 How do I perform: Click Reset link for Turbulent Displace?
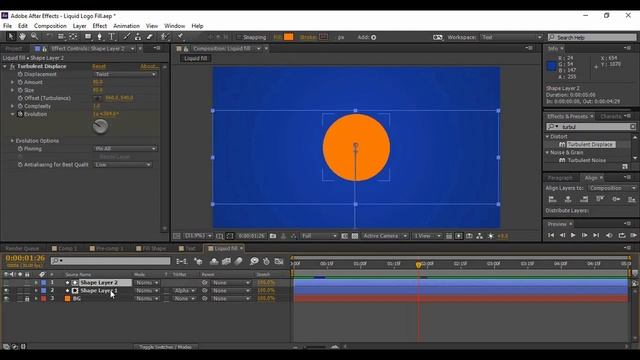coord(99,66)
